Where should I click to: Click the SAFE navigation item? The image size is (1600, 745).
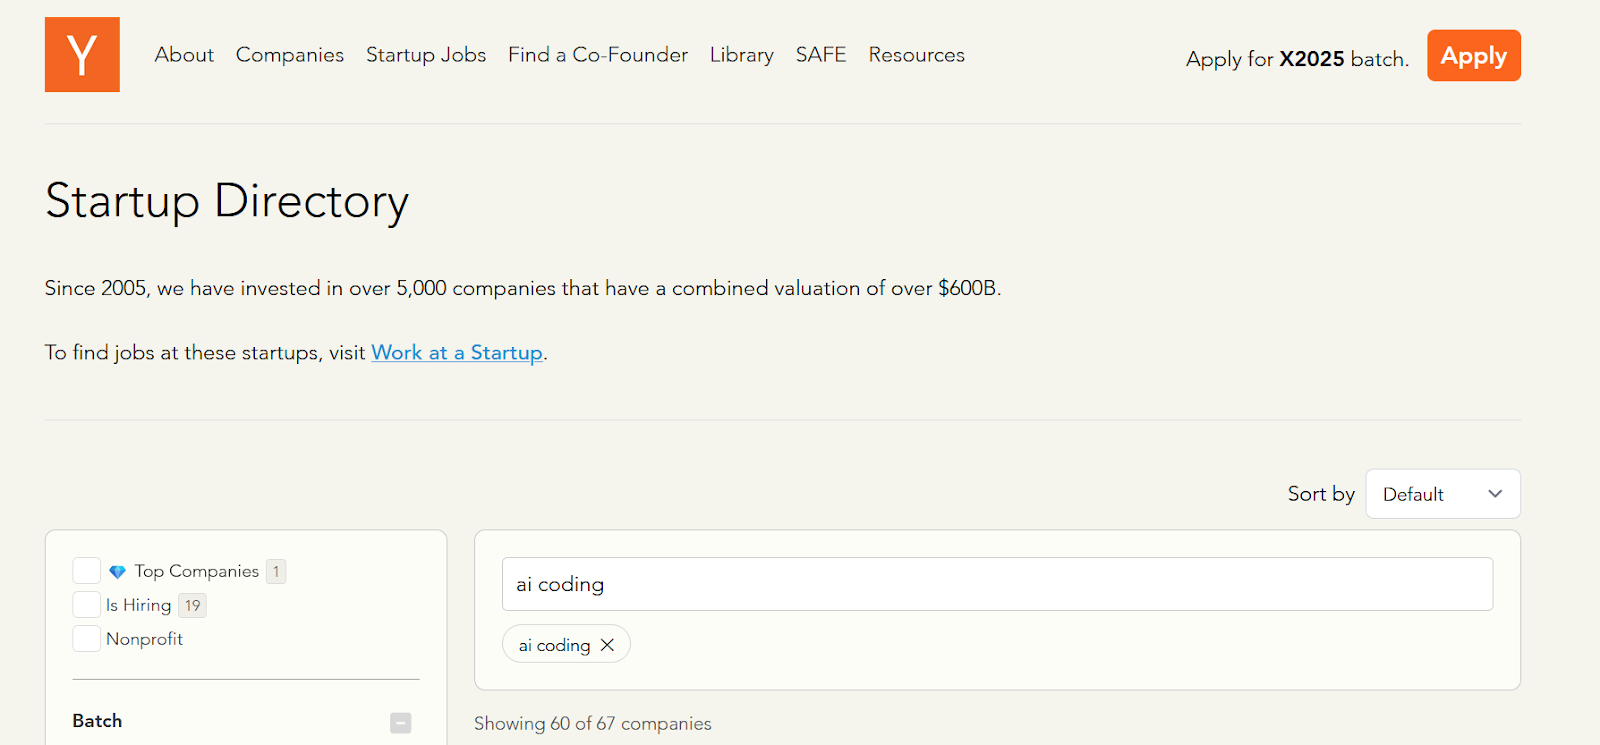[821, 55]
